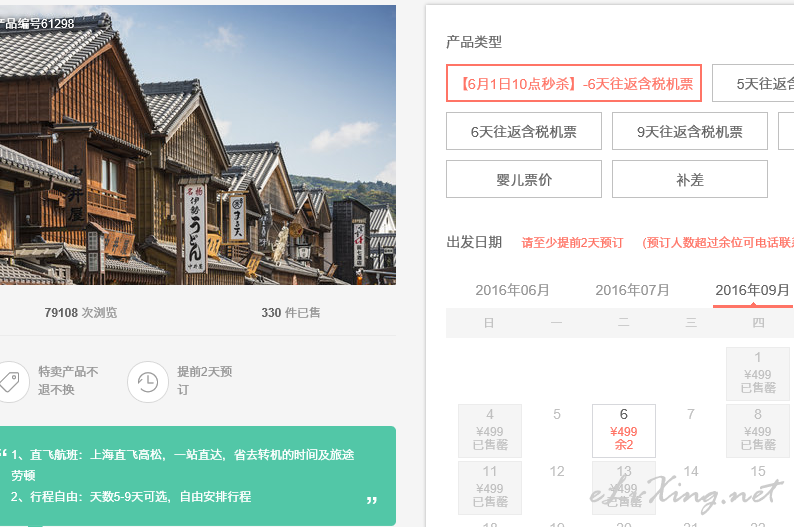Switch to the 2016年07月 tab

coord(632,291)
